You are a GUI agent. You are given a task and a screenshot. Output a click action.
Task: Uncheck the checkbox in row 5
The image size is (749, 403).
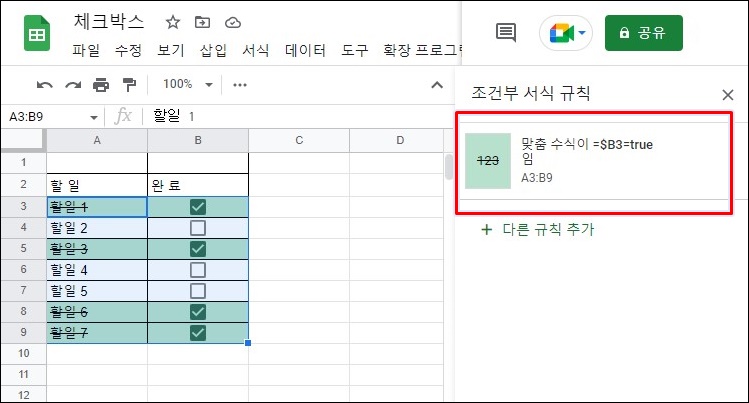click(198, 249)
